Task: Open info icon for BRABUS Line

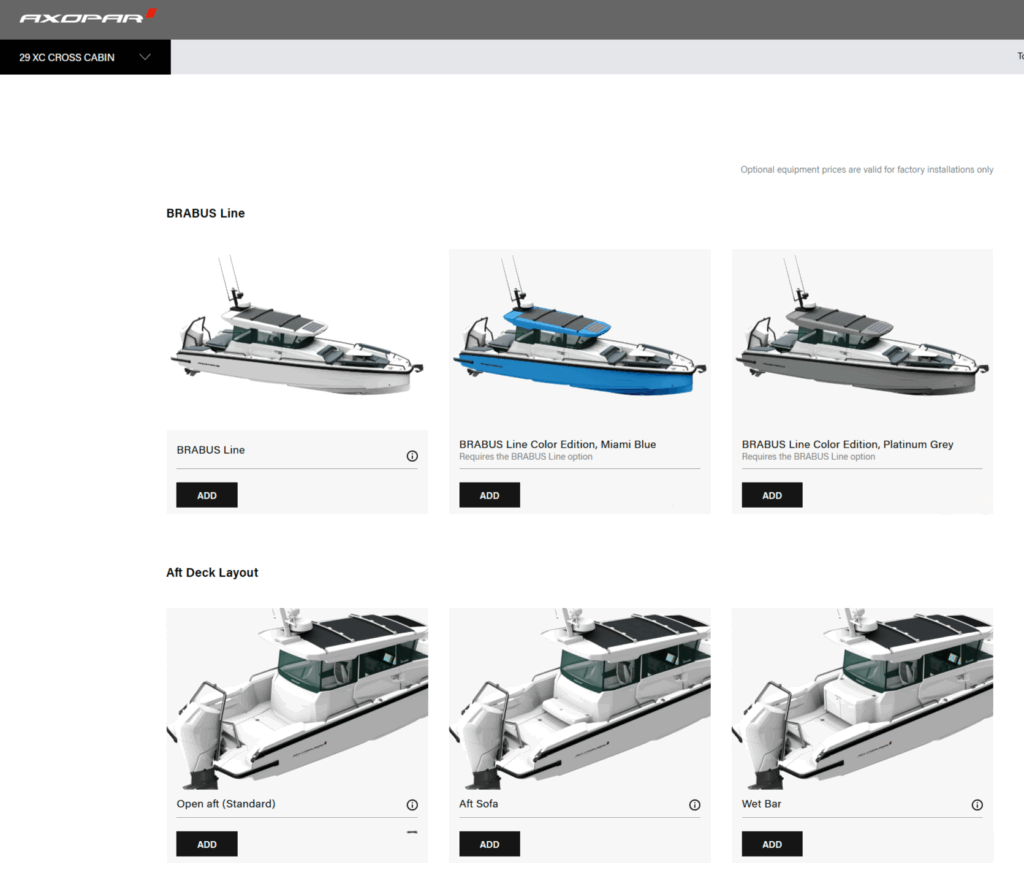Action: pos(412,456)
